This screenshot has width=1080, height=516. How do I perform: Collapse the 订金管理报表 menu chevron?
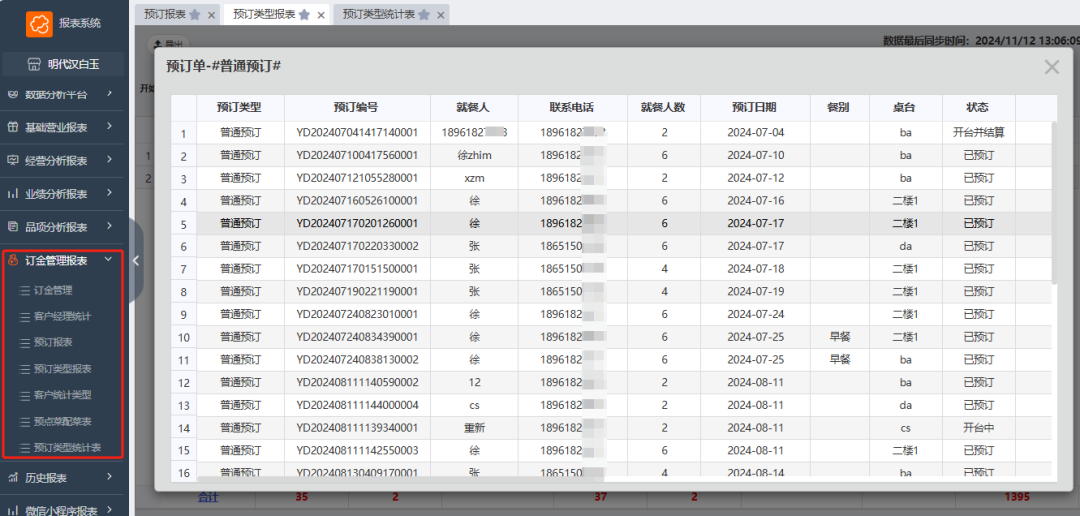(x=108, y=260)
